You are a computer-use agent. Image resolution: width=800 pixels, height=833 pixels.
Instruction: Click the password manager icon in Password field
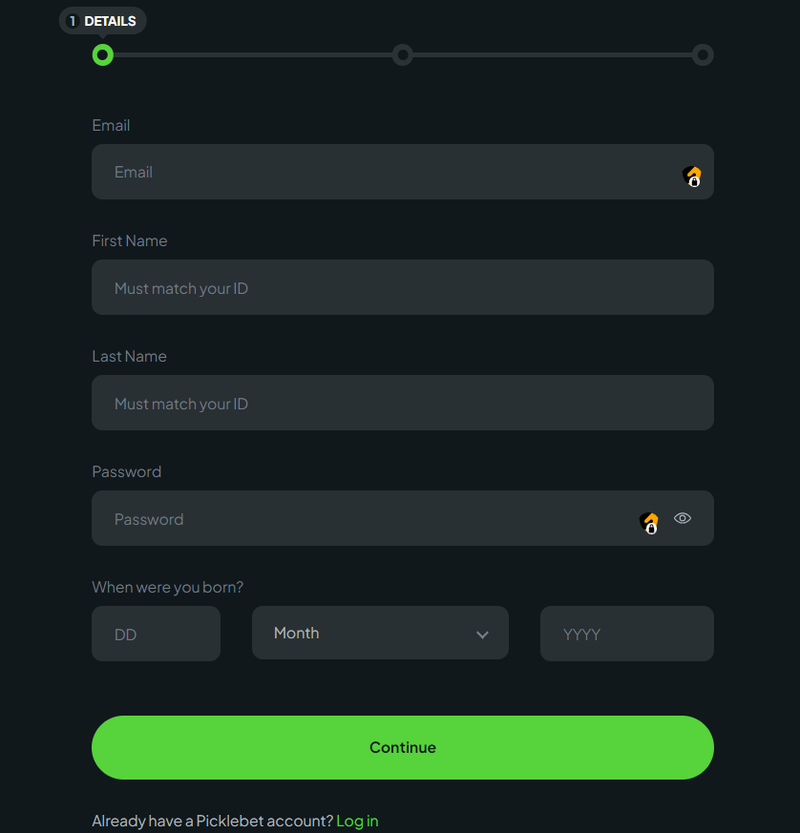649,523
